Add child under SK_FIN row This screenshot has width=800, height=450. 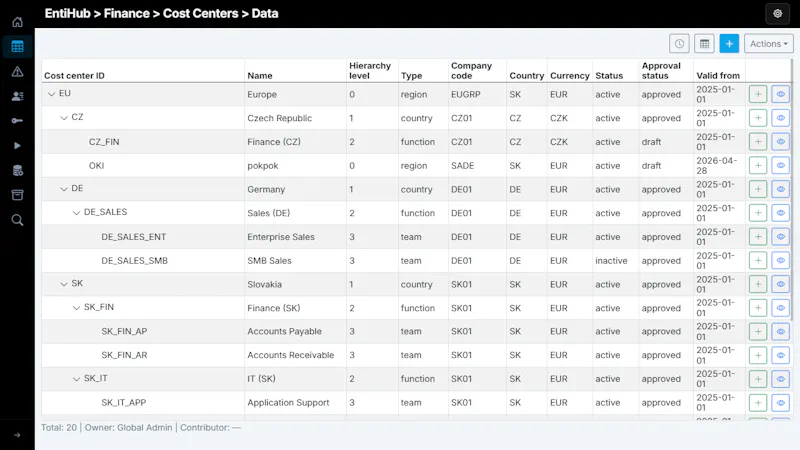[758, 308]
